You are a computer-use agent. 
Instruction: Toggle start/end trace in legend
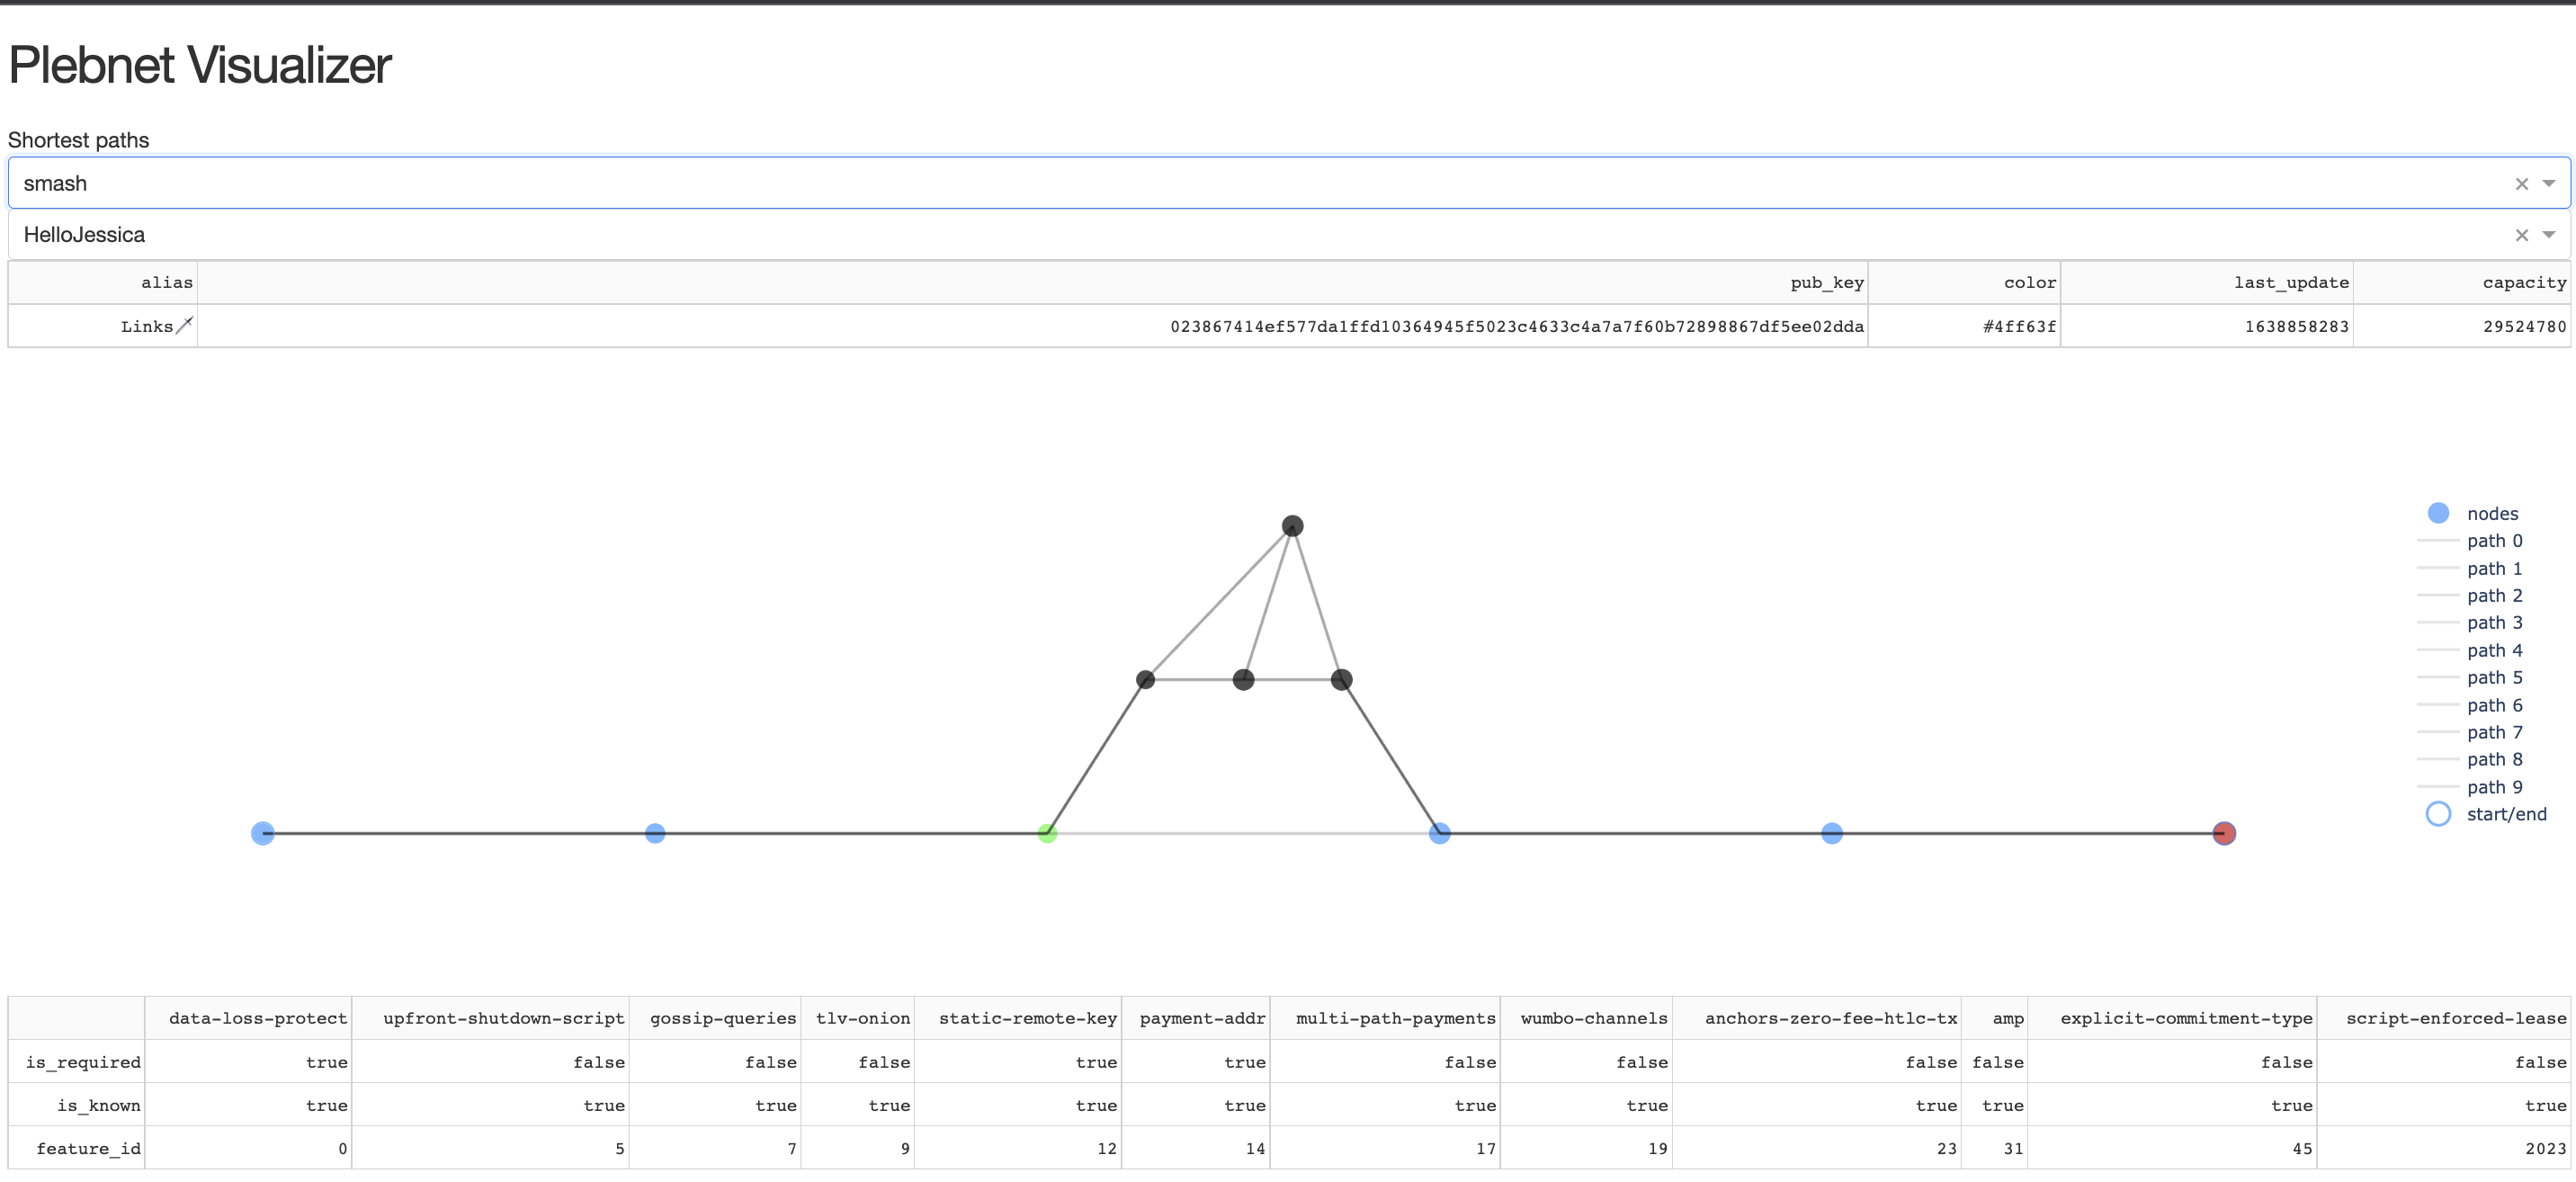[x=2505, y=814]
